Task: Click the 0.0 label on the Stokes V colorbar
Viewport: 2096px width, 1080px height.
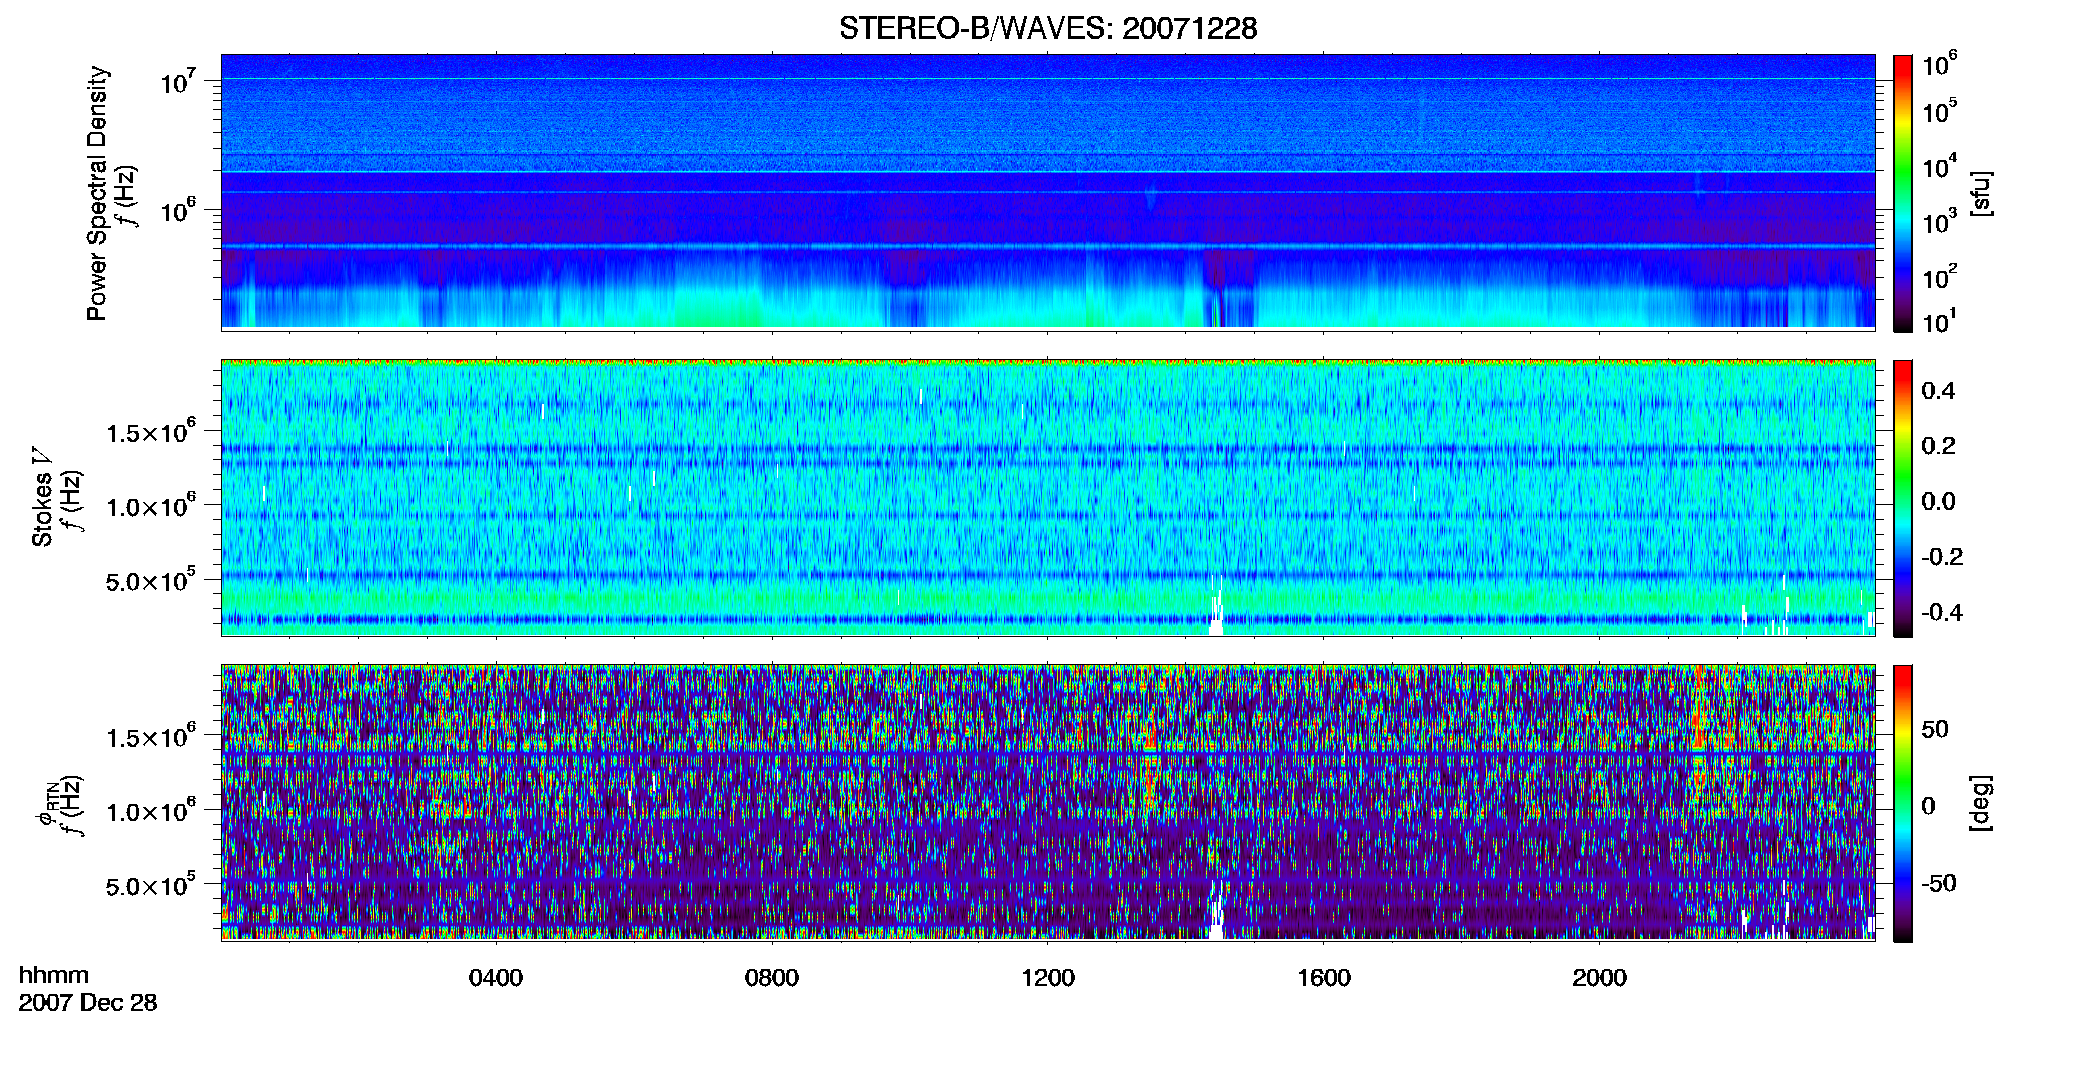Action: 1938,502
